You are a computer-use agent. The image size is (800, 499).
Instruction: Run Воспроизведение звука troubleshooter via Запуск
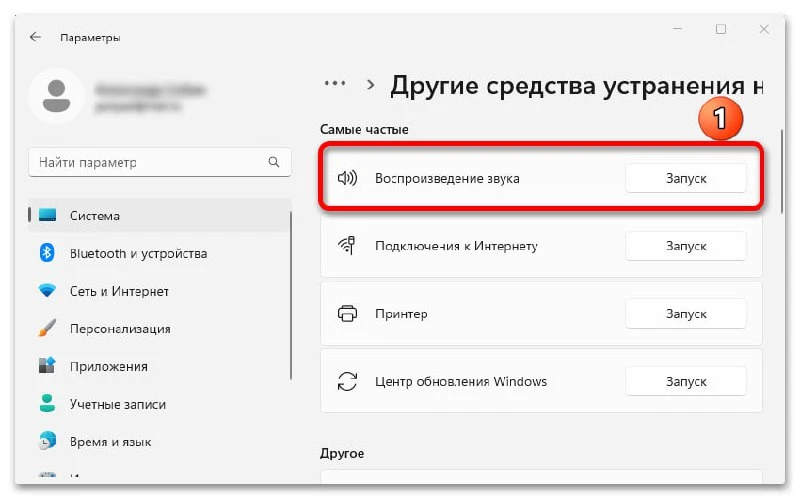click(x=686, y=178)
